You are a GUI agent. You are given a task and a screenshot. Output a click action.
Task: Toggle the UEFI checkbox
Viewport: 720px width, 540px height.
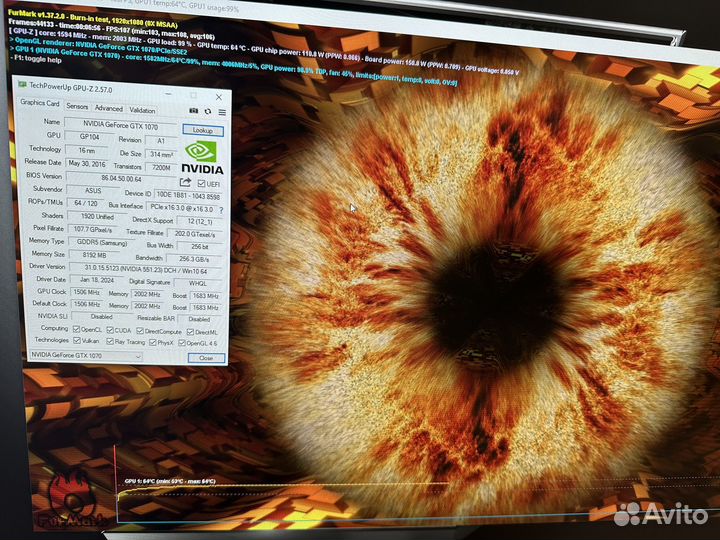pyautogui.click(x=201, y=183)
